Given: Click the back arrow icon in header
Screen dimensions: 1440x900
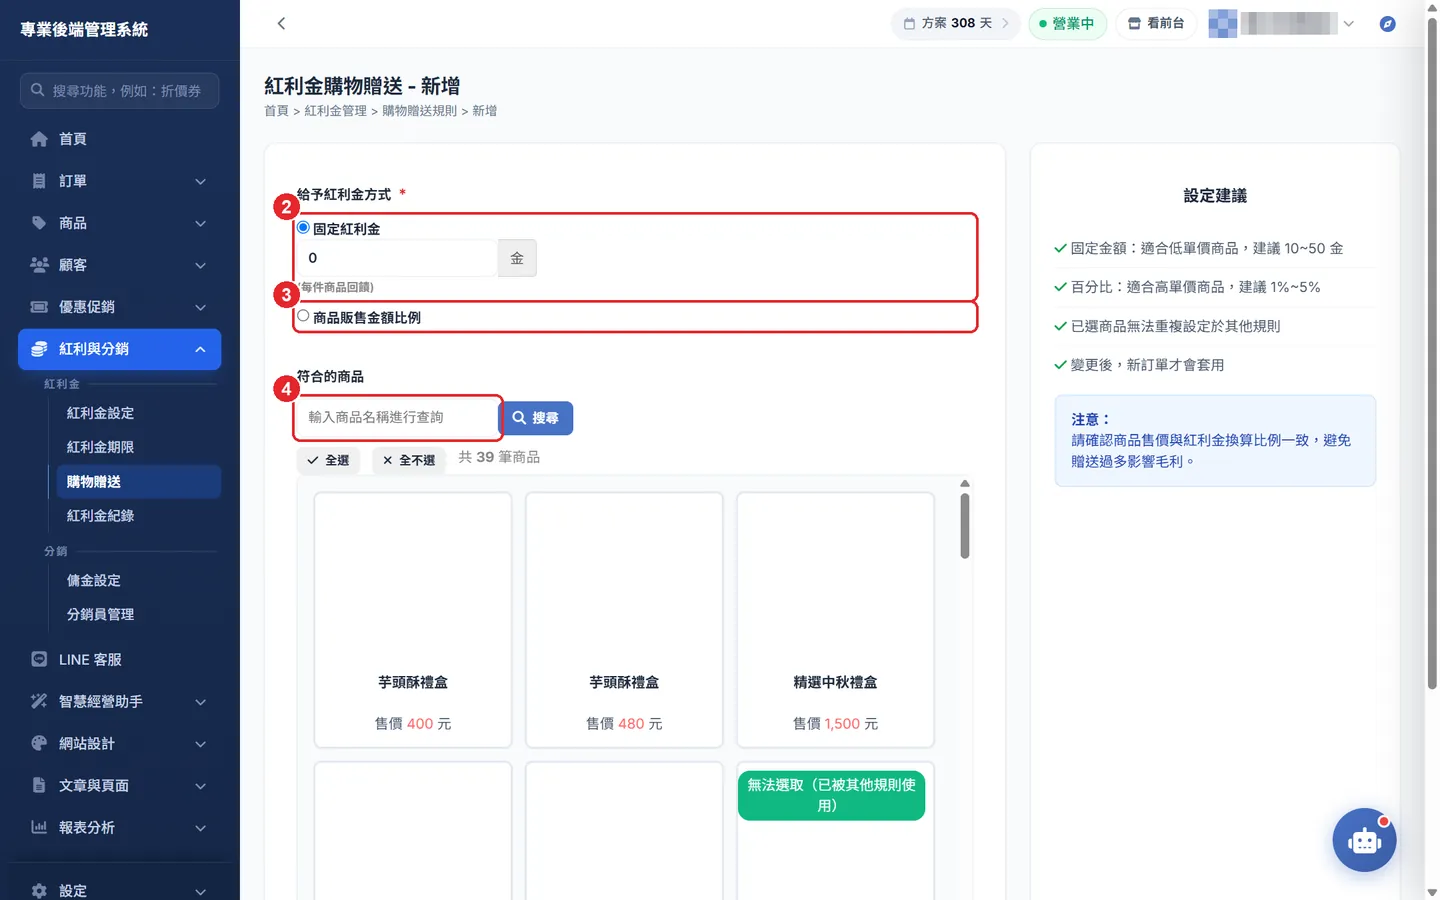Looking at the screenshot, I should coord(281,23).
